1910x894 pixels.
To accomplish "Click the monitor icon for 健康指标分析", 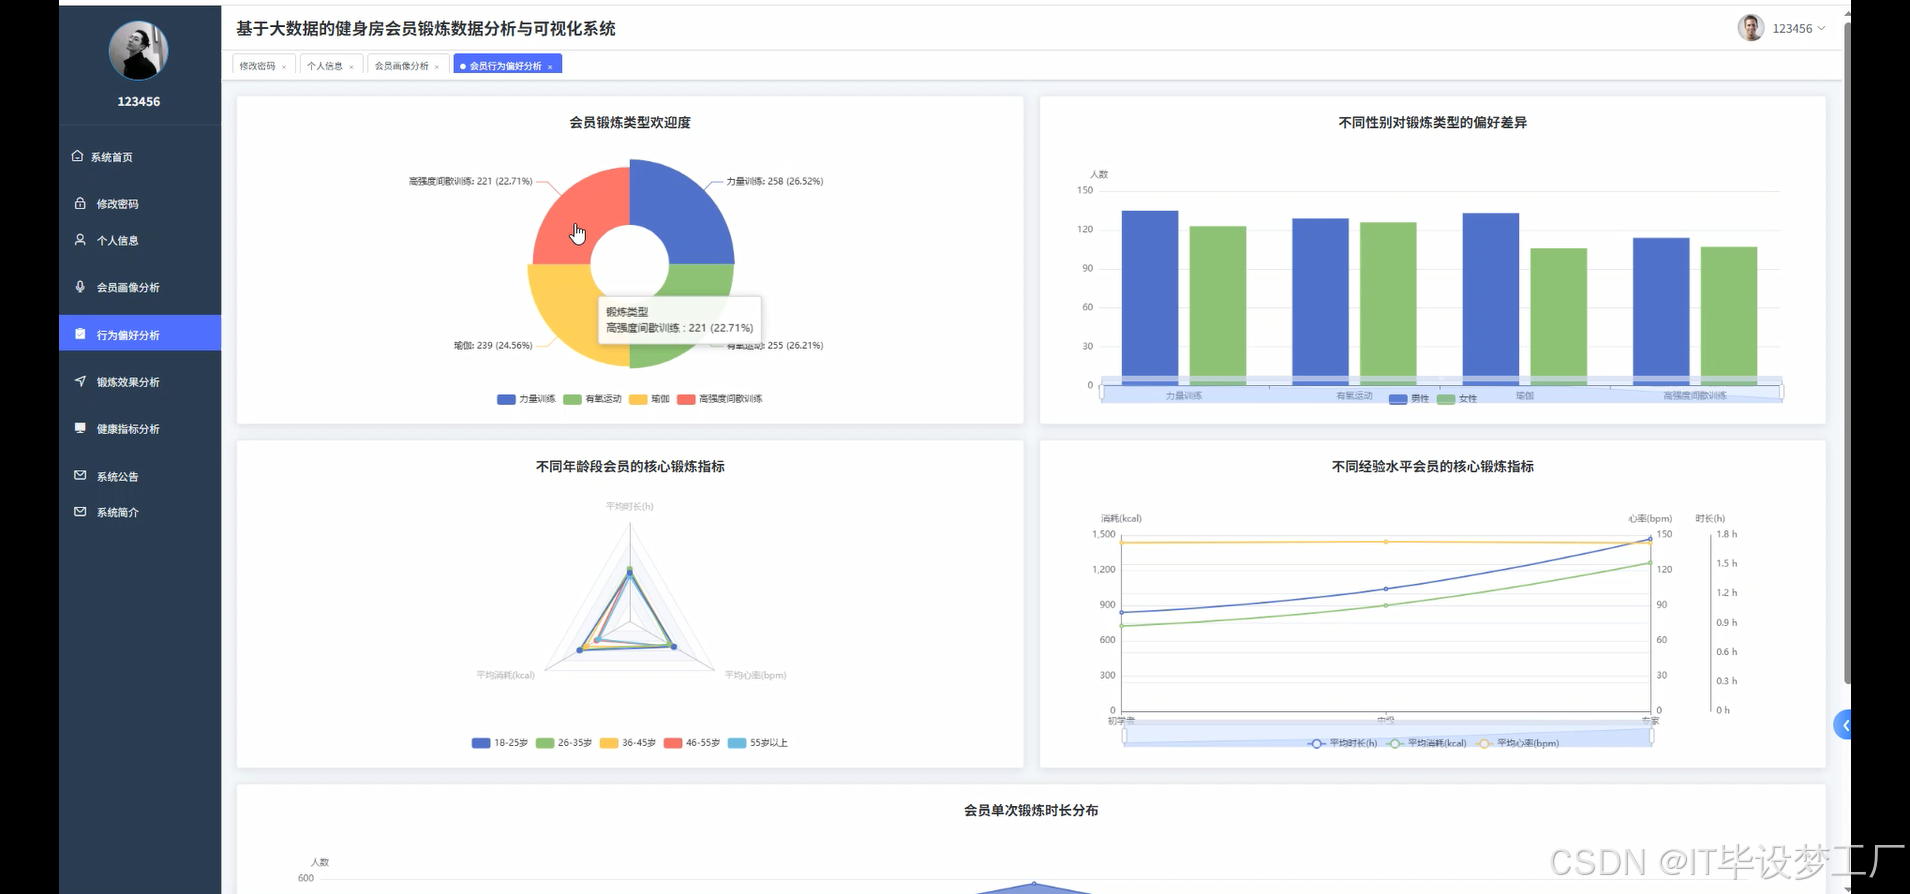I will point(80,428).
